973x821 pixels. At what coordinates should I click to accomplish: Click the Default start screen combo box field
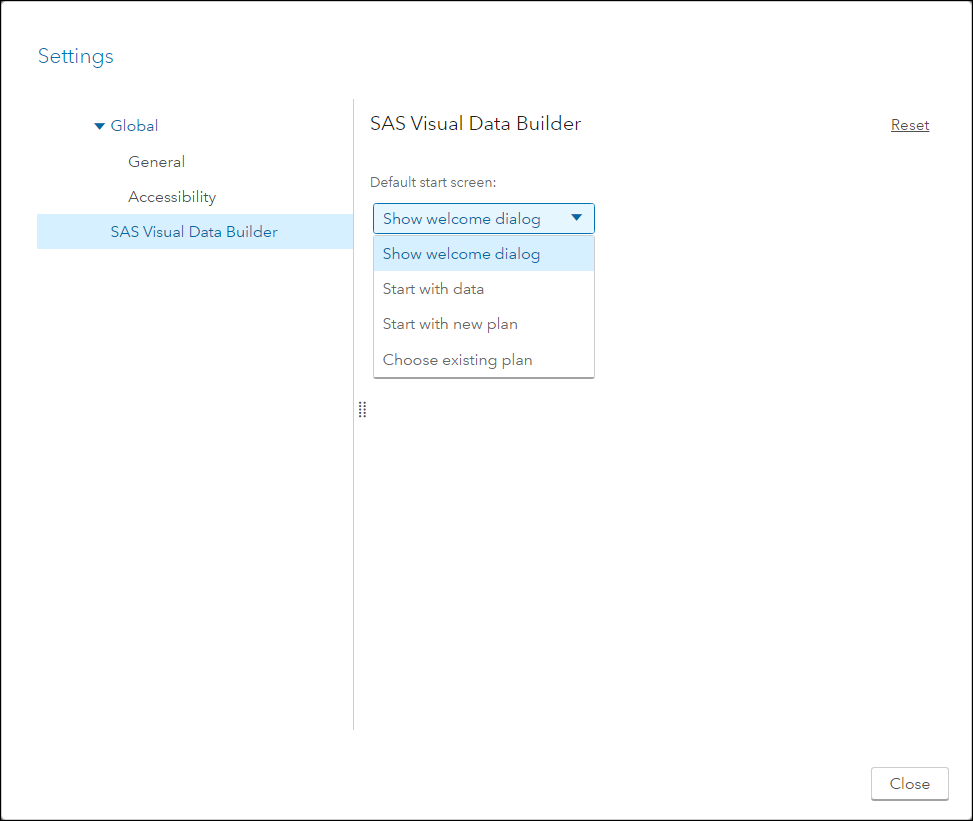(462, 219)
